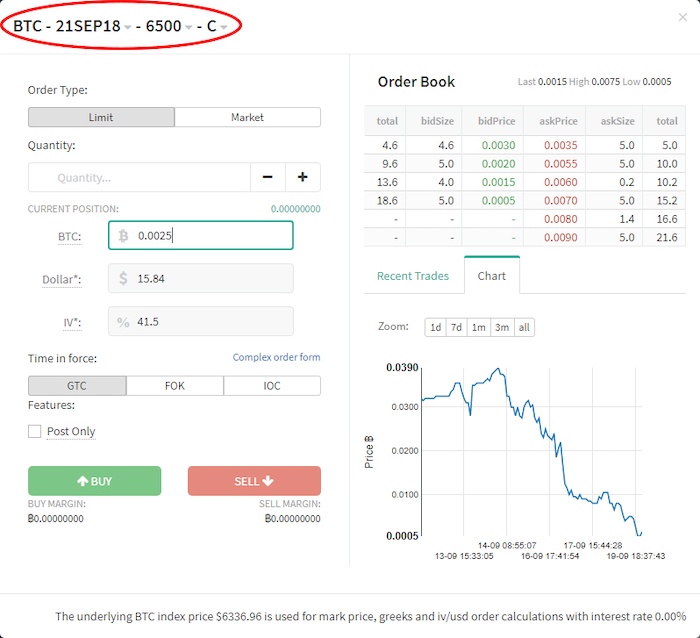This screenshot has width=700, height=638.
Task: Click the minus quantity button
Action: pos(267,177)
